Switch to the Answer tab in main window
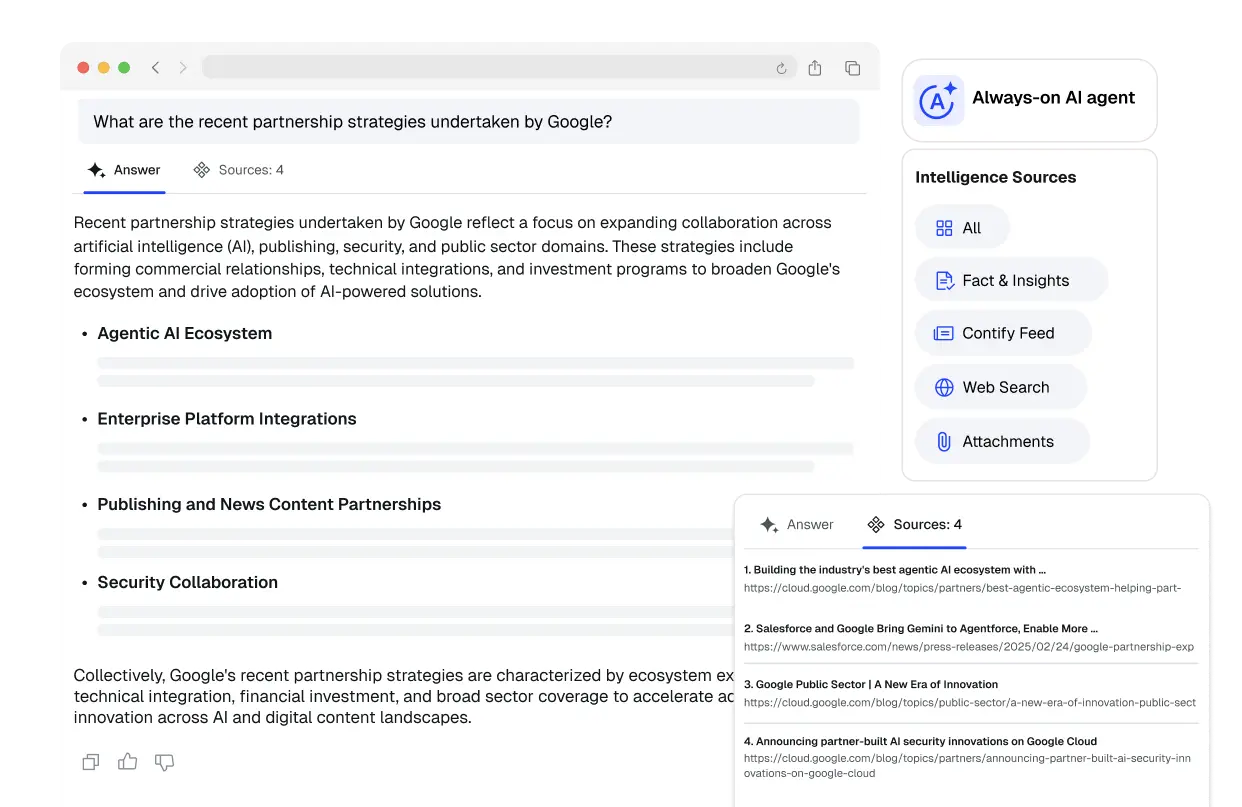 (x=124, y=170)
